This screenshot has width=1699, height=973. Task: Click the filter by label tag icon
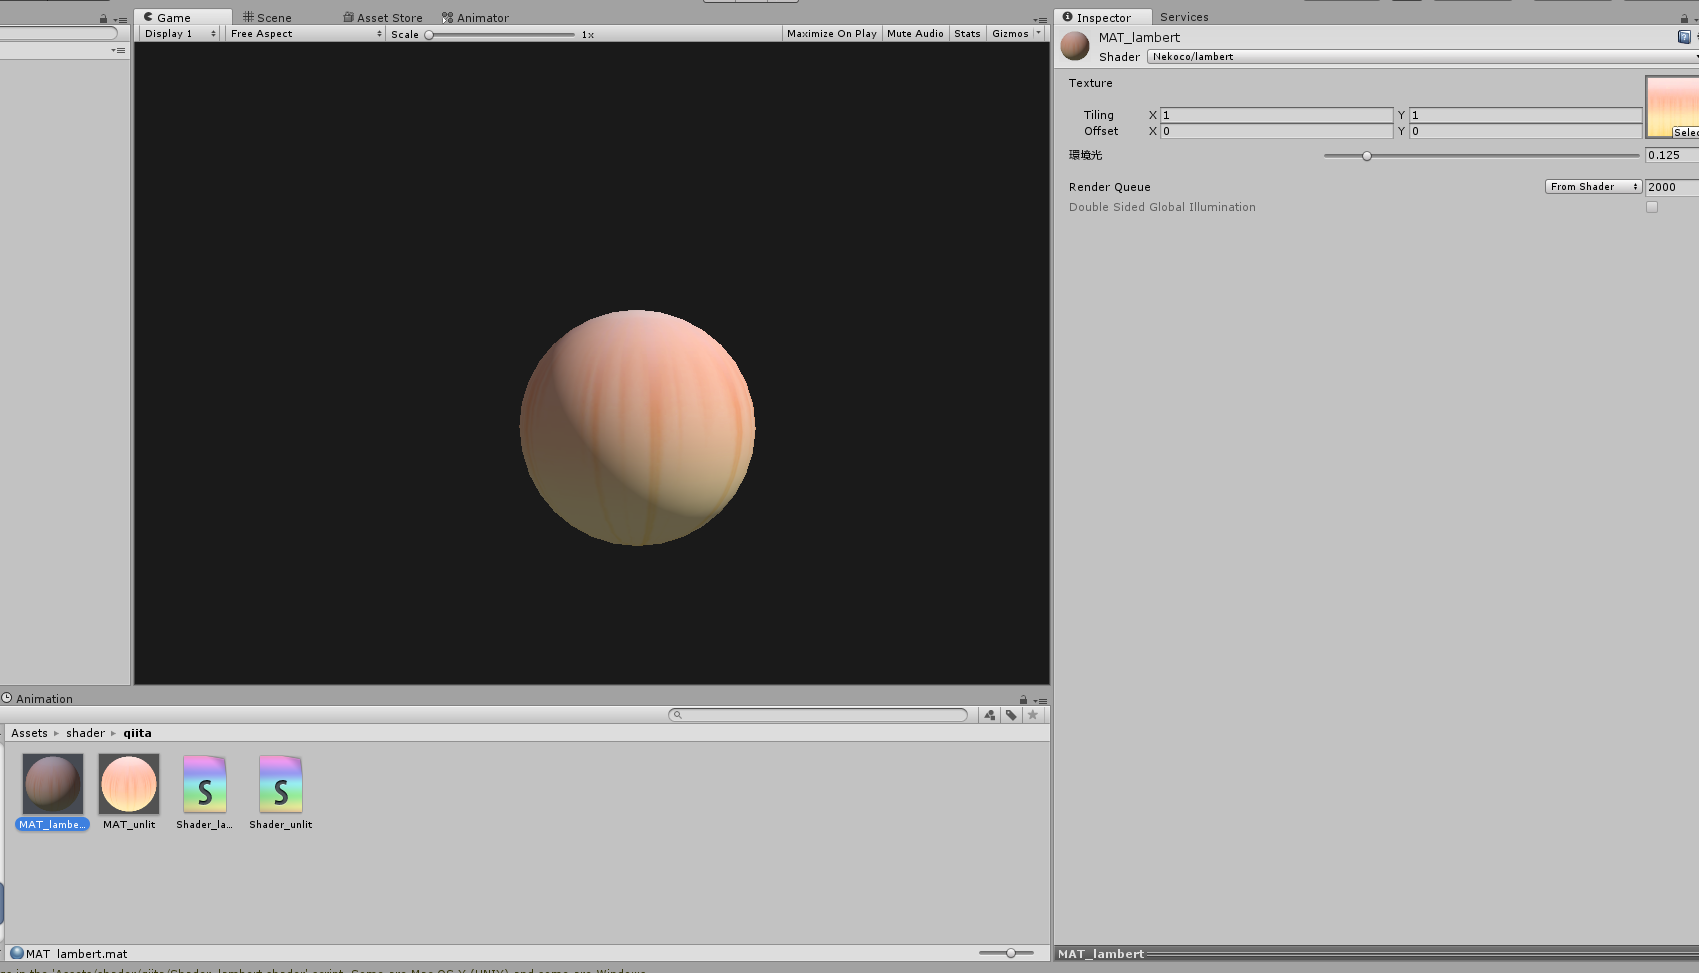click(x=1010, y=715)
